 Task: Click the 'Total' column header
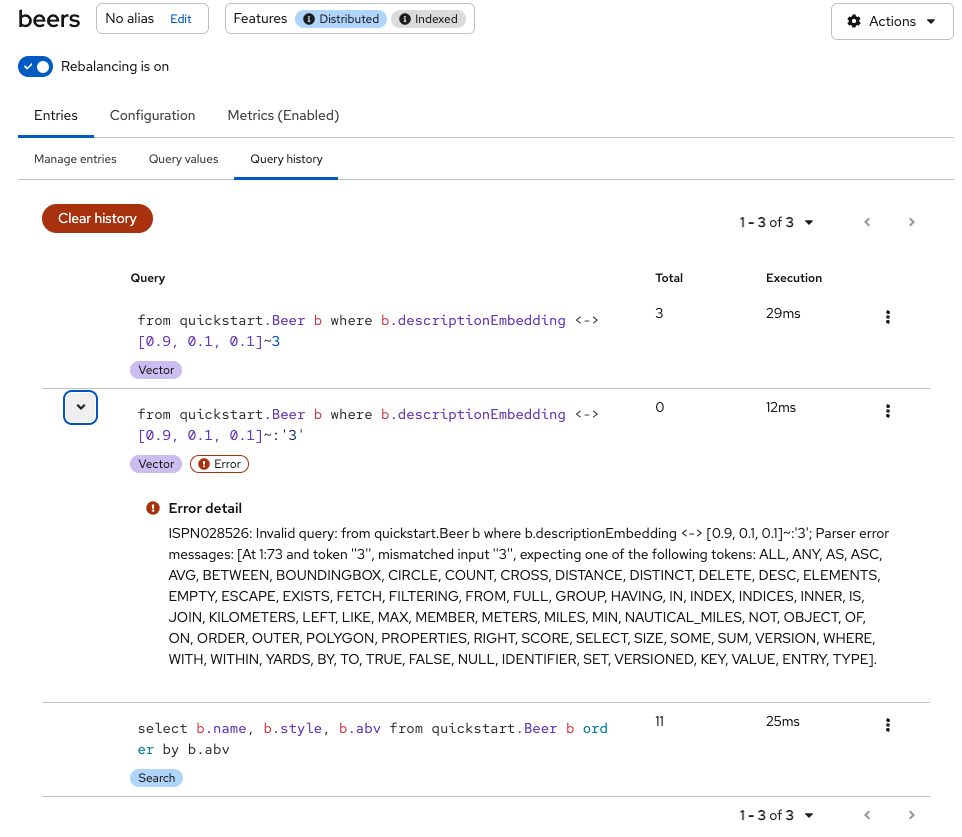[x=669, y=278]
